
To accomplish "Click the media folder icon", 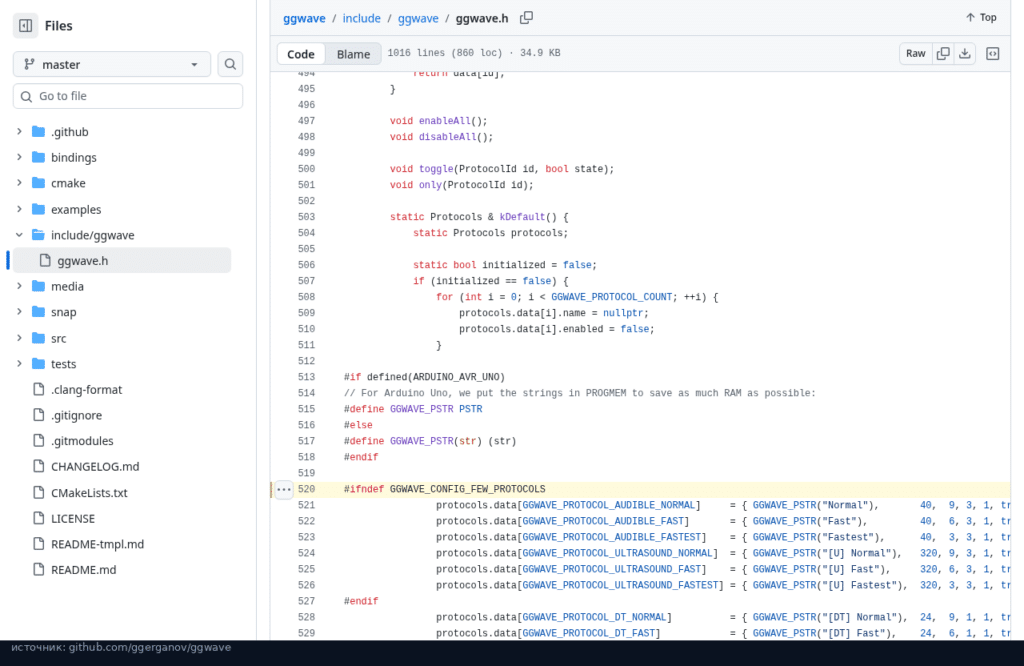I will 39,286.
